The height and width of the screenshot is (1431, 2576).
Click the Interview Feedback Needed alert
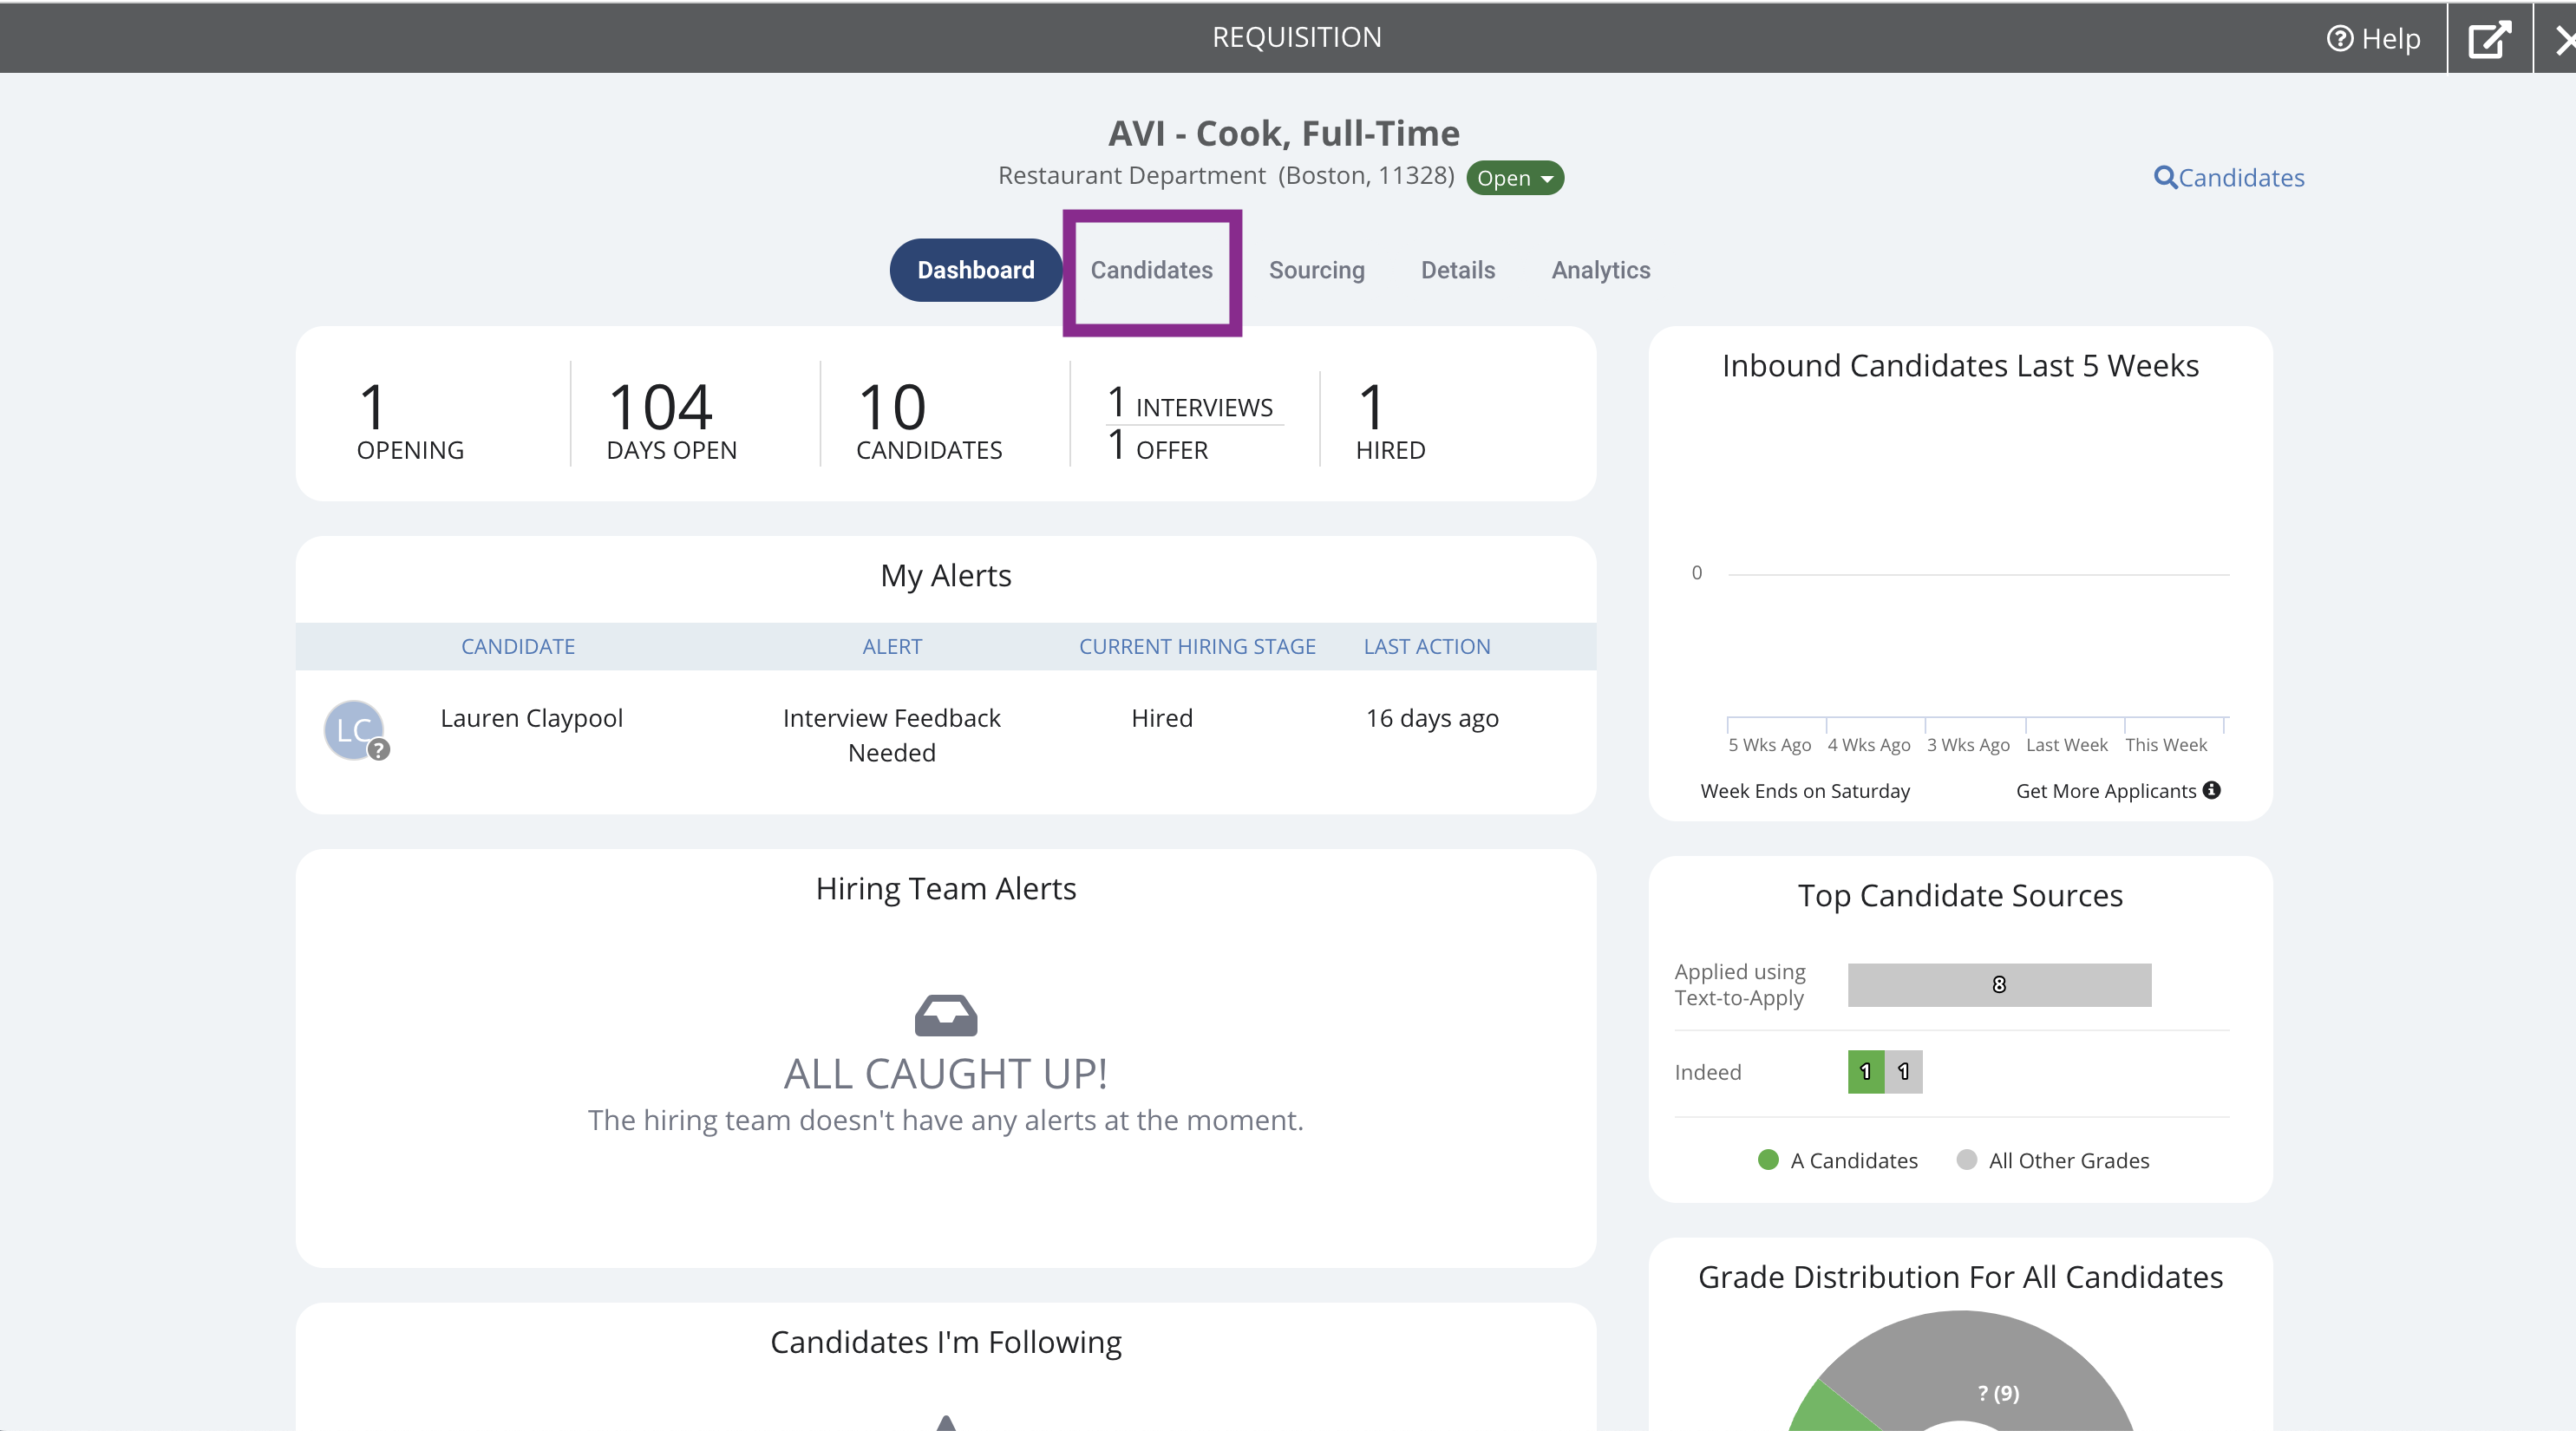[891, 735]
